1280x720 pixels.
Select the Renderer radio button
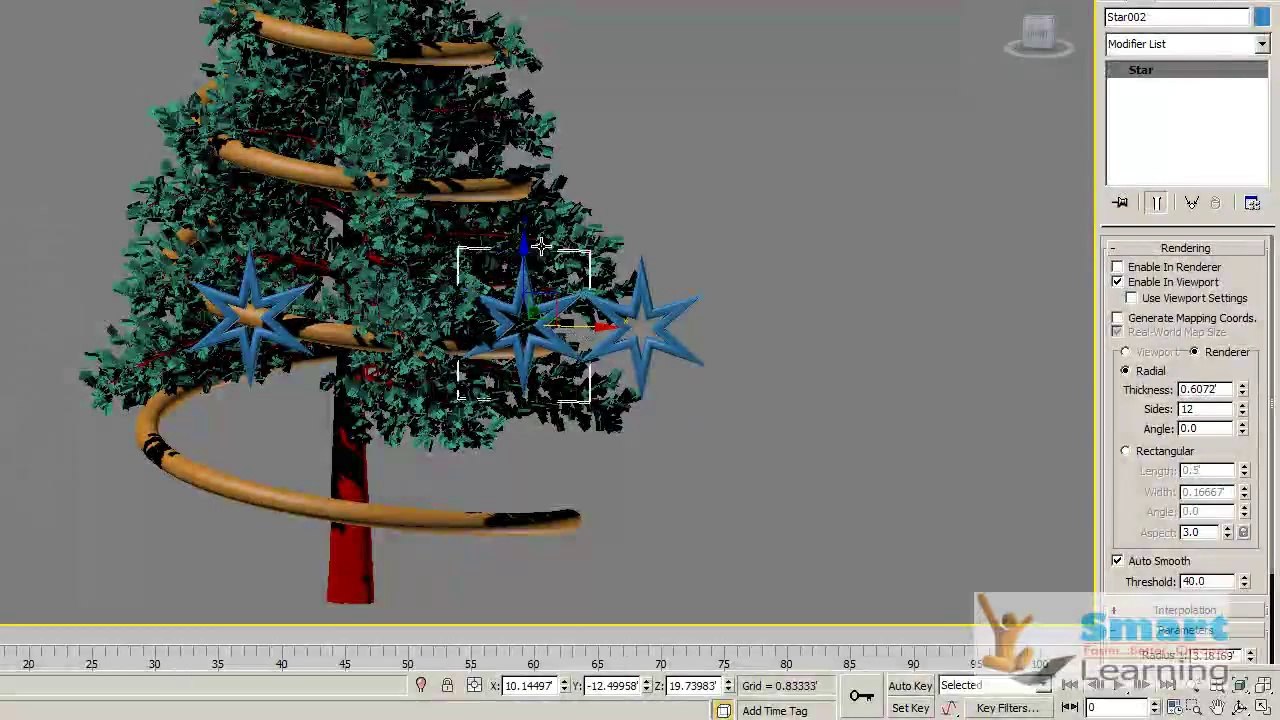coord(1194,352)
